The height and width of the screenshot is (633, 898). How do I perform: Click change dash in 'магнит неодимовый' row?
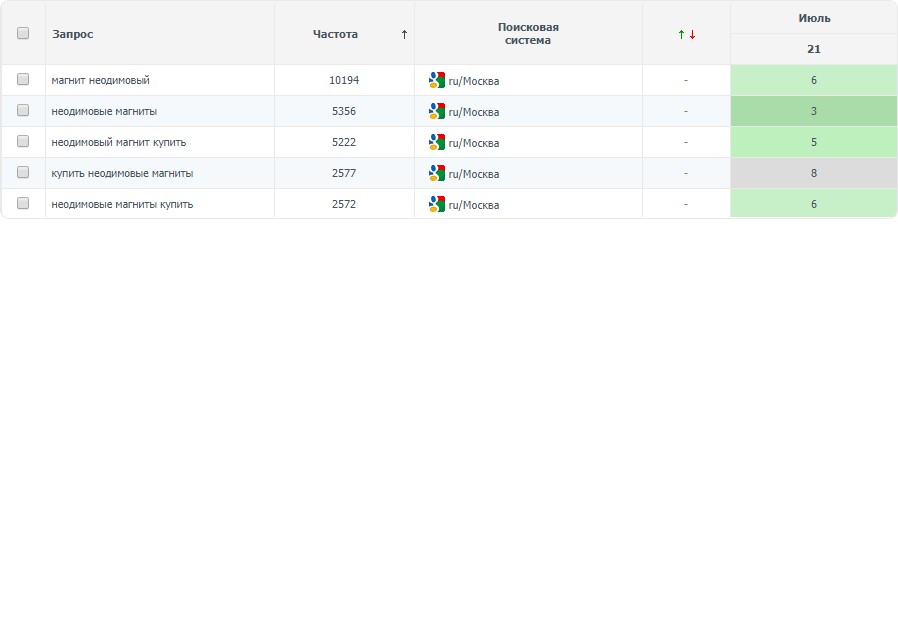click(x=686, y=80)
